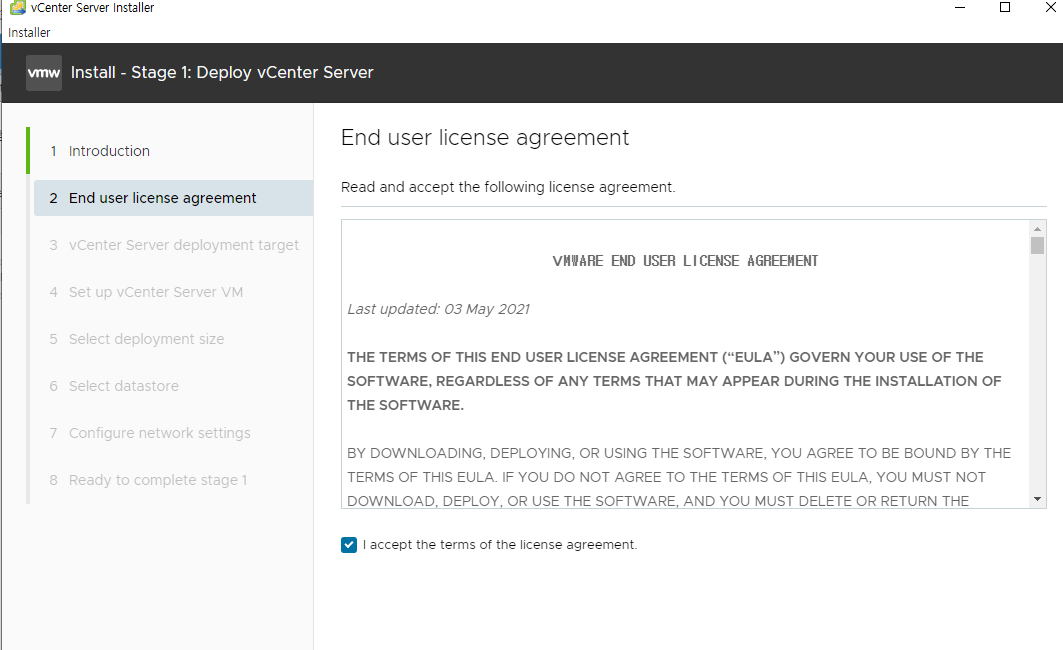Close the vCenter Server Installer window
Image resolution: width=1063 pixels, height=650 pixels.
point(1050,7)
